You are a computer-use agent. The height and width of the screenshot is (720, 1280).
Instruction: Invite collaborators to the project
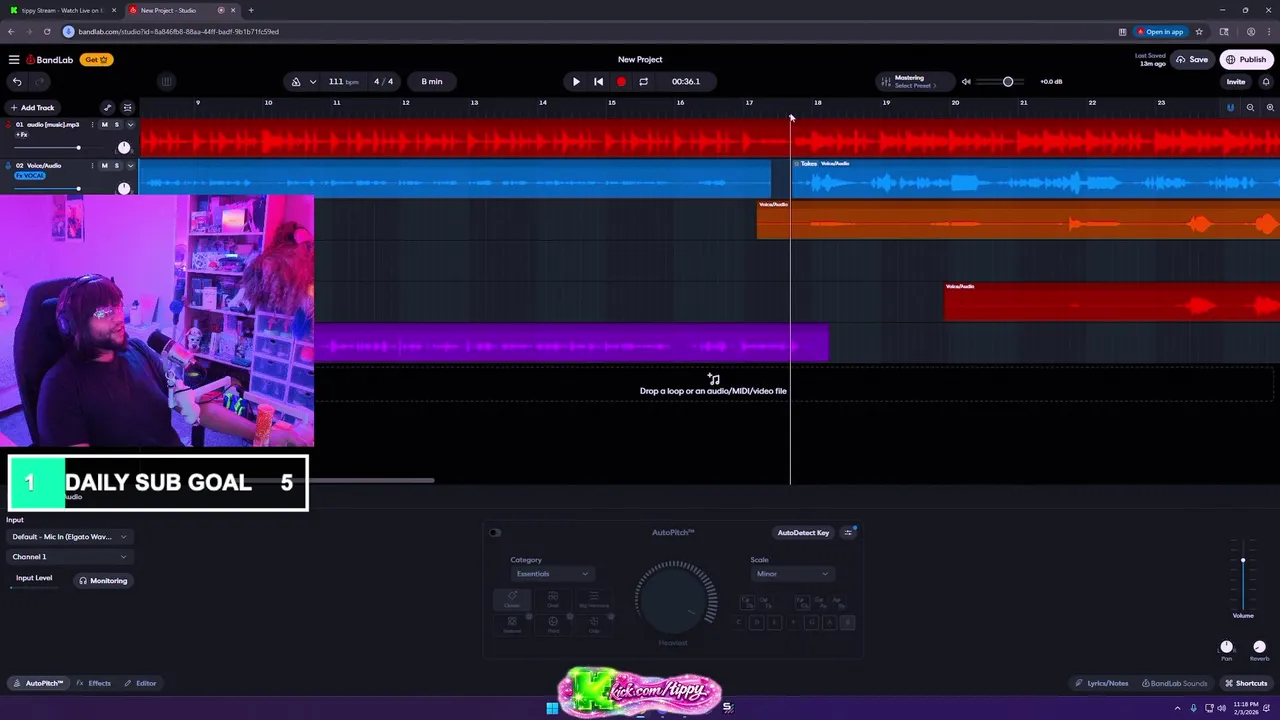(1236, 81)
